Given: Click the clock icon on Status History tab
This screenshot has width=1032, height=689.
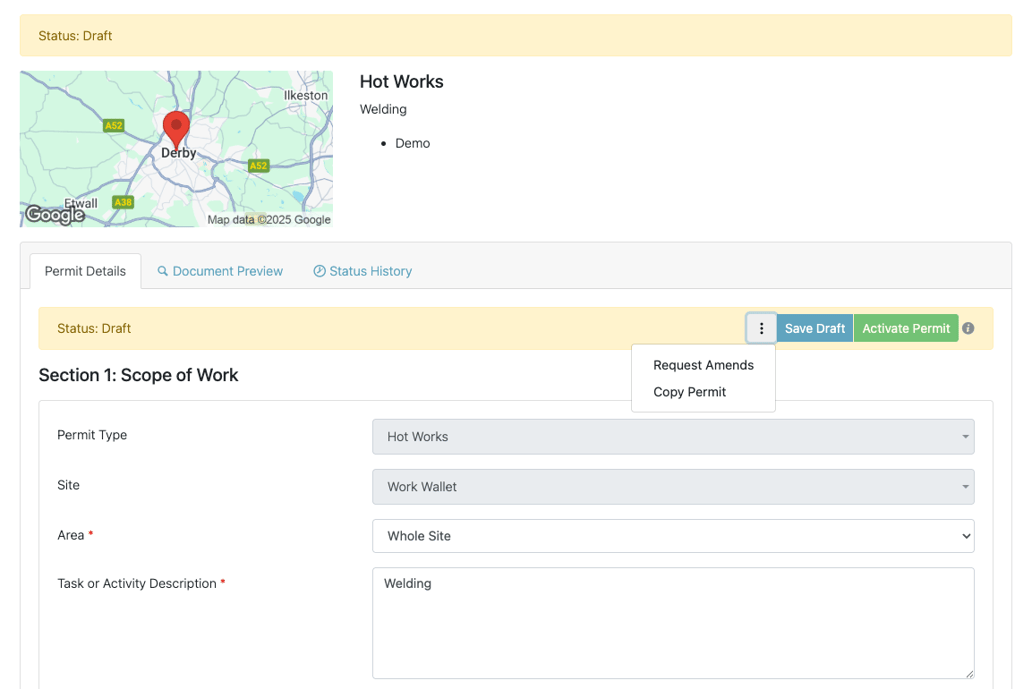Looking at the screenshot, I should (x=319, y=271).
